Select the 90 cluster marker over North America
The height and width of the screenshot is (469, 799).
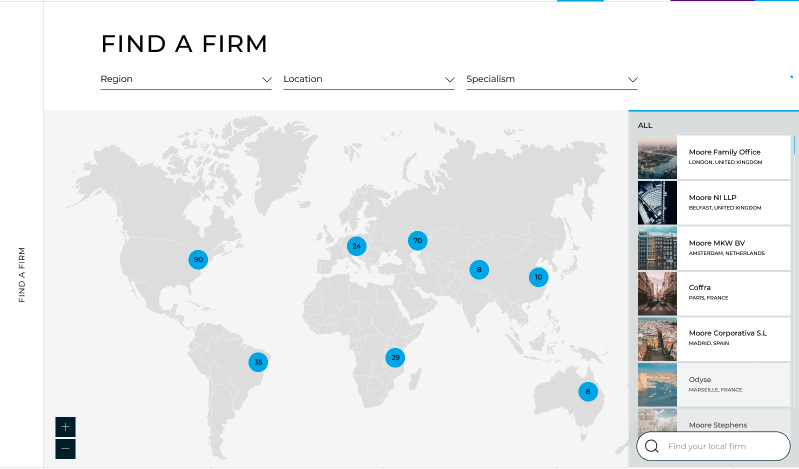[198, 259]
